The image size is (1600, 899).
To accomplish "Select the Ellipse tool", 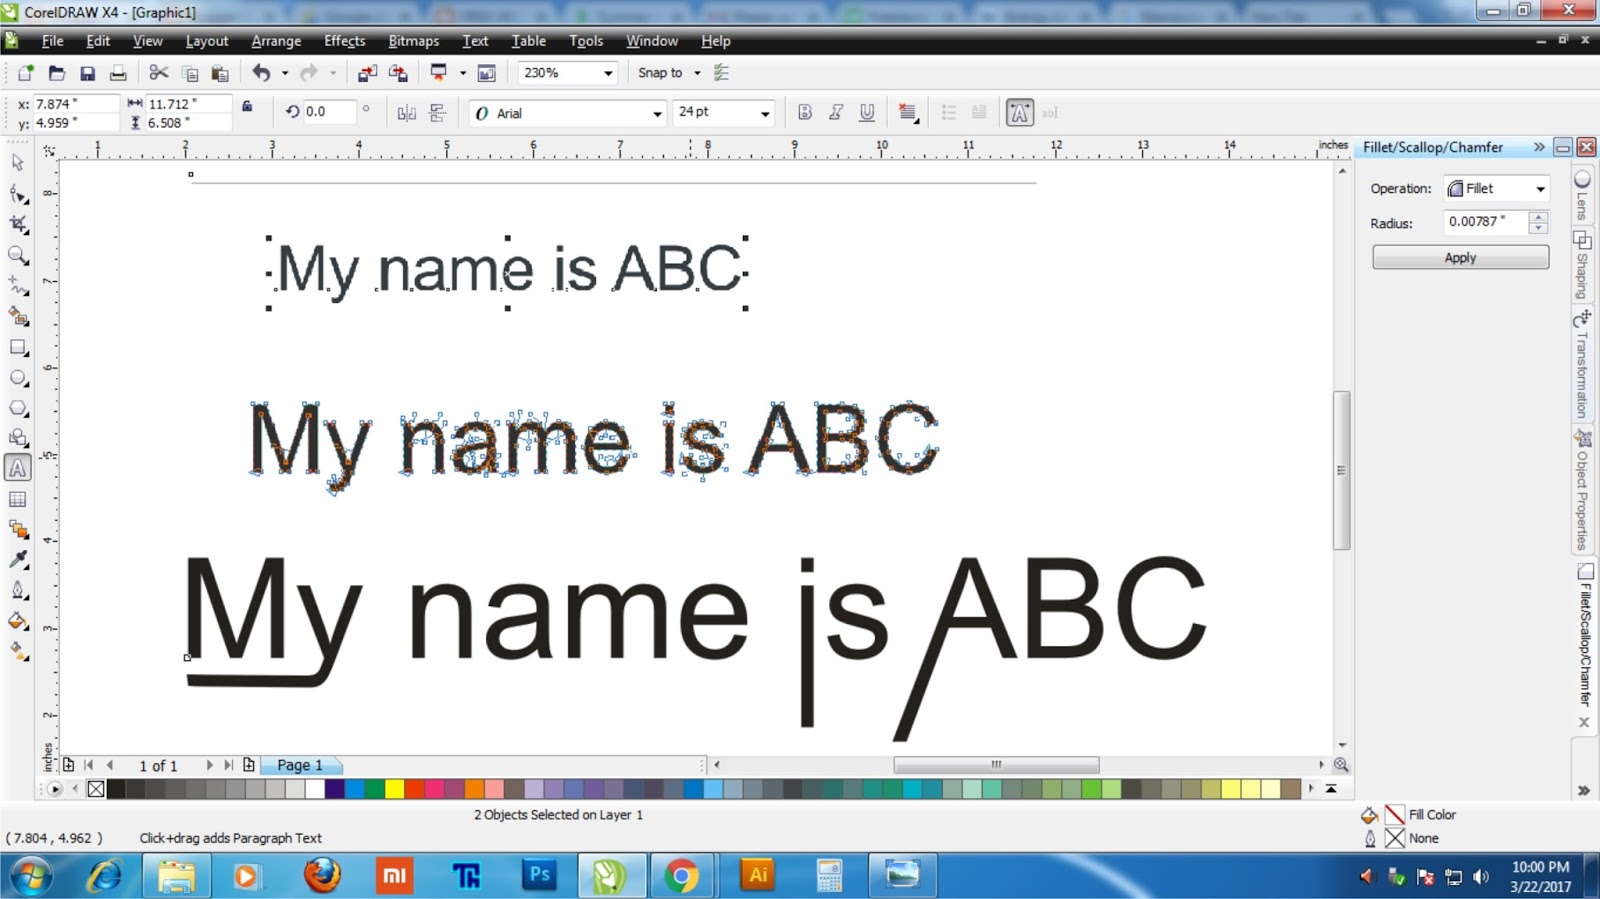I will click(x=18, y=378).
